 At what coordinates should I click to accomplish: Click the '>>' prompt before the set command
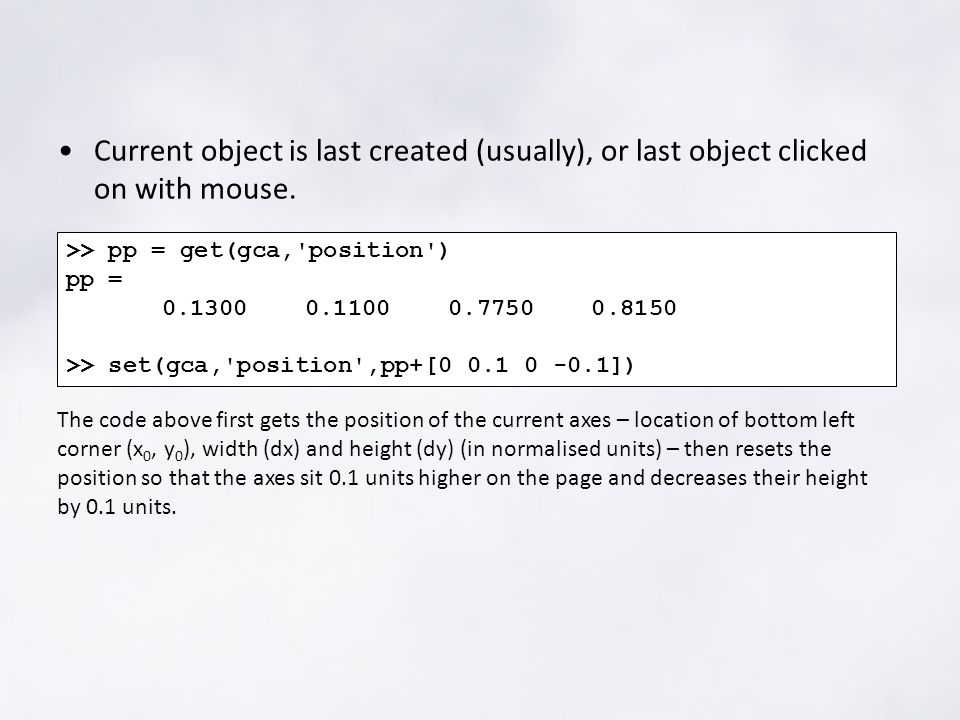tap(80, 366)
